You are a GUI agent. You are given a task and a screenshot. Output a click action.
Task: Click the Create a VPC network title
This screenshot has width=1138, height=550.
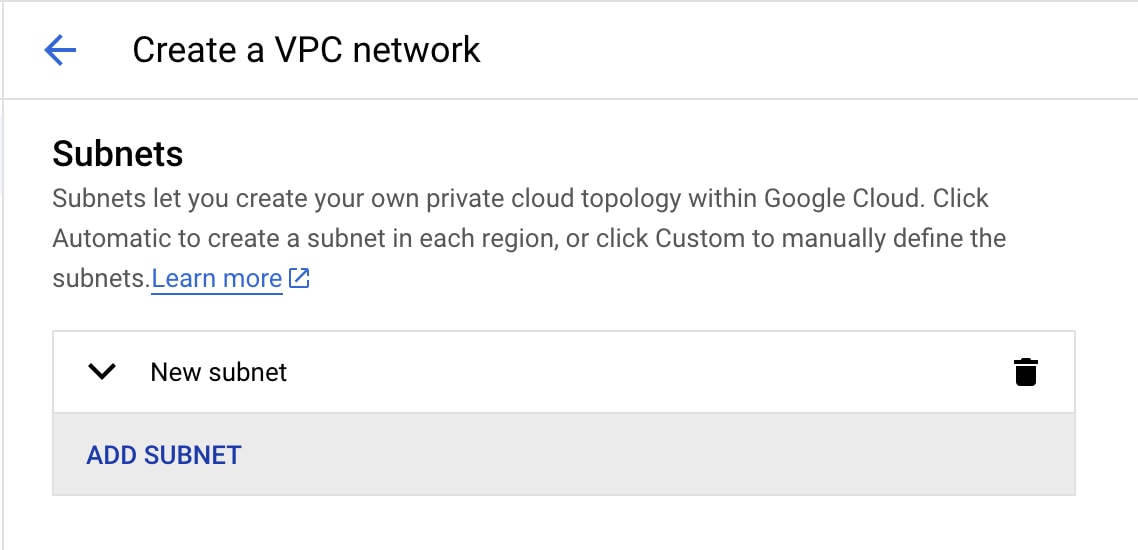[x=306, y=50]
